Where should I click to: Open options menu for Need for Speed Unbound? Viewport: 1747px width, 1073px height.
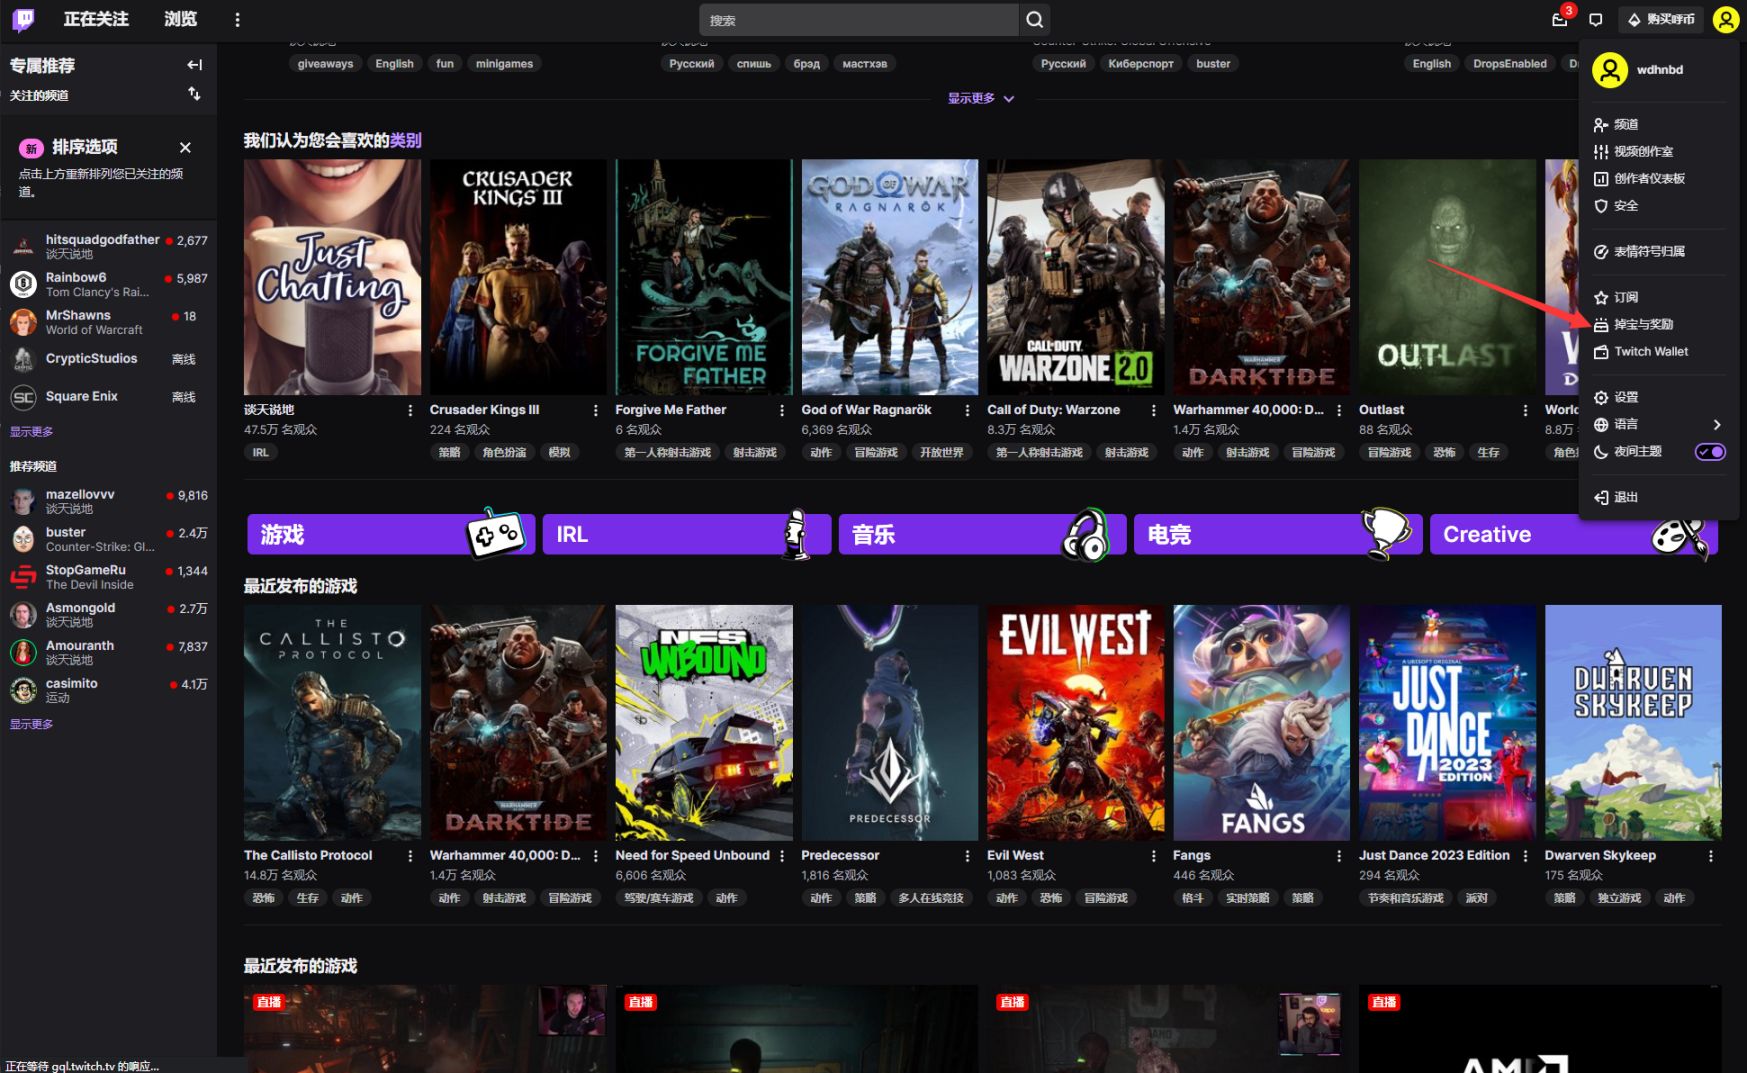pyautogui.click(x=782, y=856)
